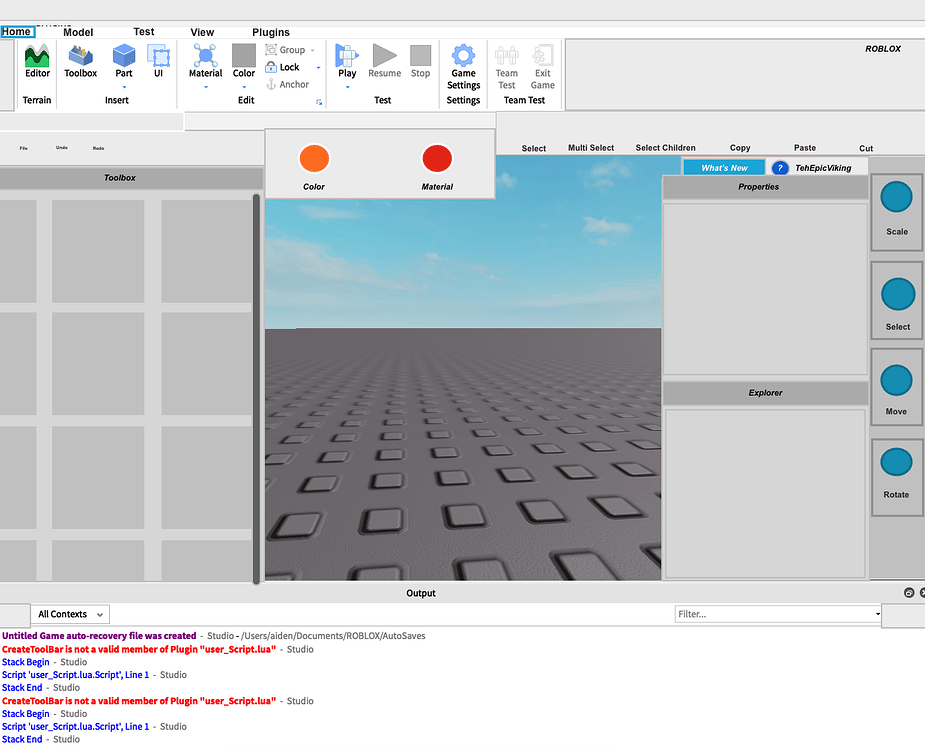Open the All Contexts dropdown
This screenshot has width=925, height=750.
point(70,614)
